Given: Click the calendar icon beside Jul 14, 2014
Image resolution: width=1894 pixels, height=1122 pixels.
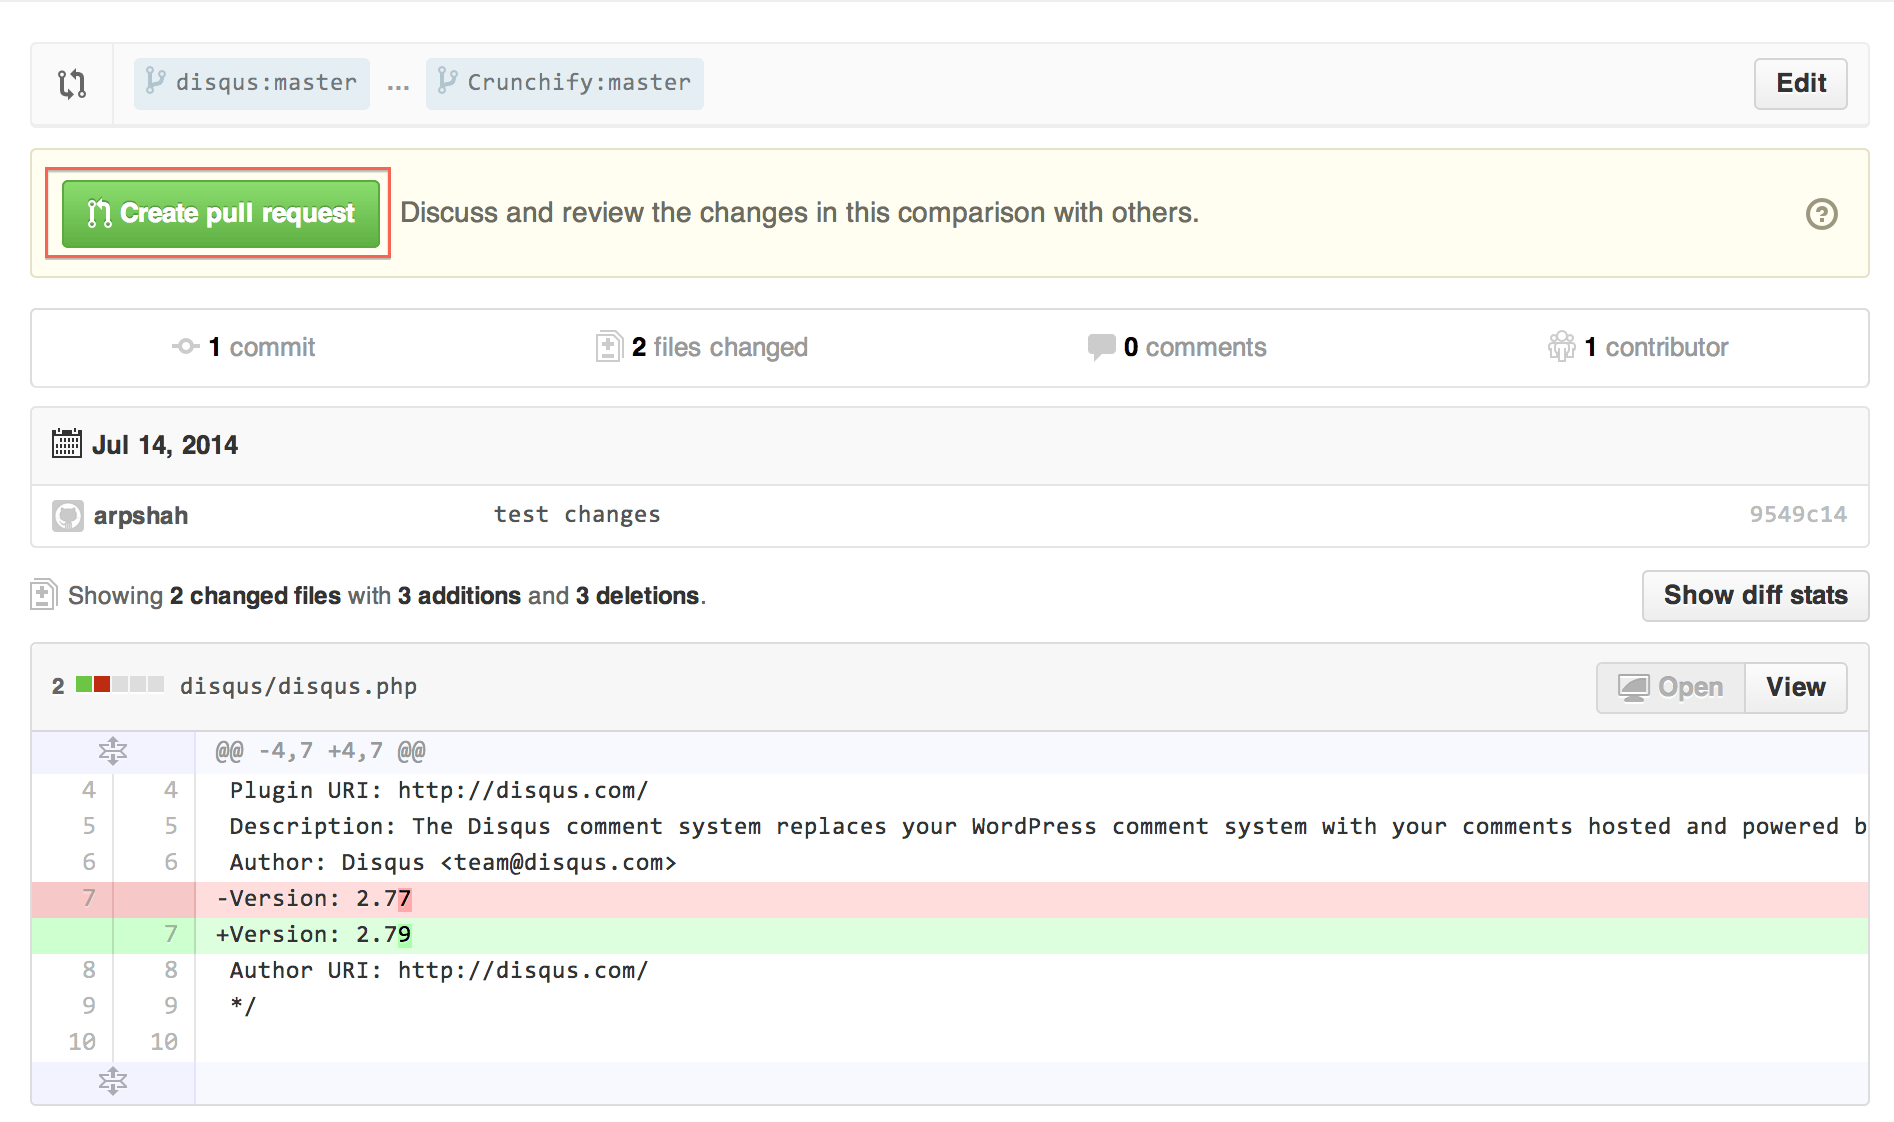Looking at the screenshot, I should tap(67, 444).
